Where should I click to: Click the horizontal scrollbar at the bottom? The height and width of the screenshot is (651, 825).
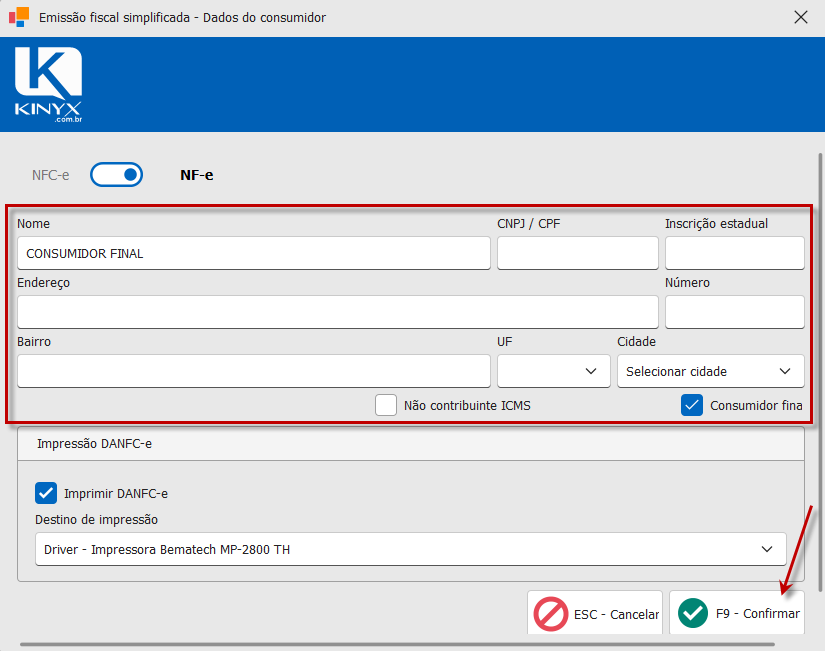click(397, 644)
